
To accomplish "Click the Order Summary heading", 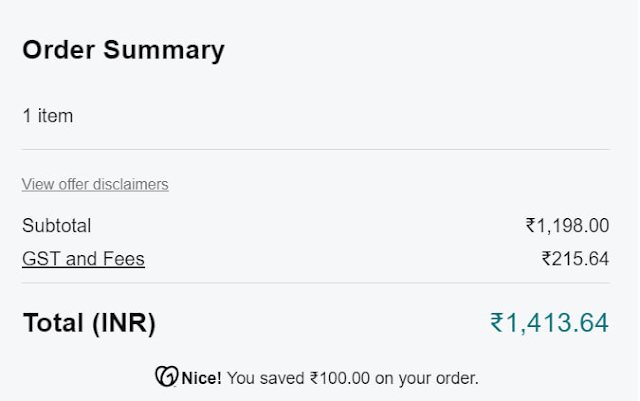I will [123, 49].
